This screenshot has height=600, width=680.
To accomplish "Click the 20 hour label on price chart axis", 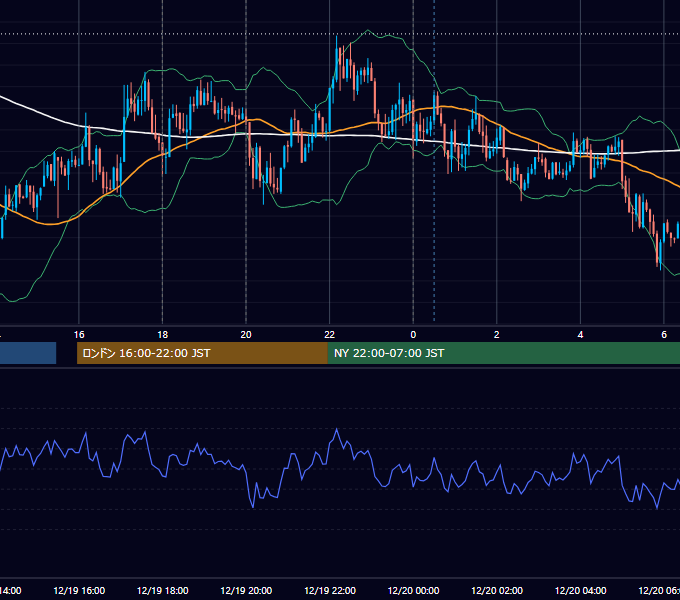I will [x=246, y=334].
